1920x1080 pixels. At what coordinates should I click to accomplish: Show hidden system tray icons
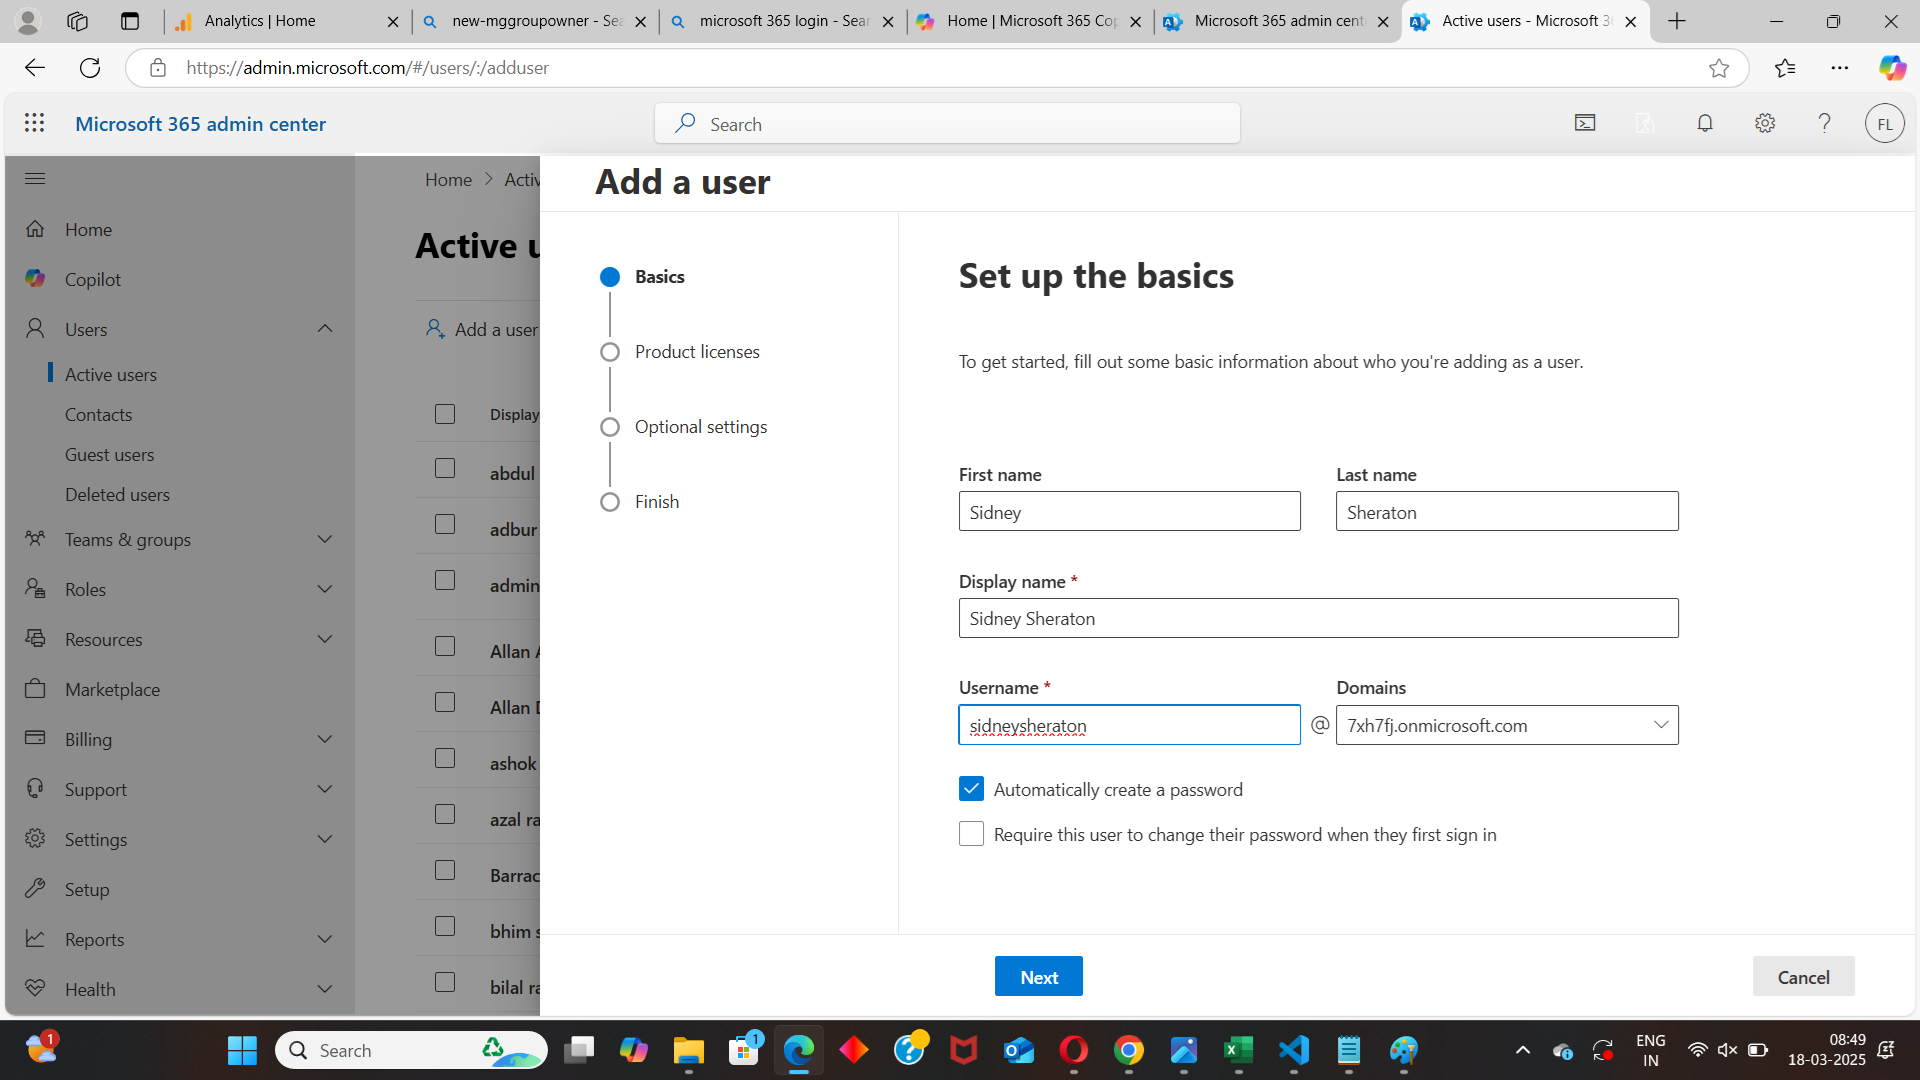coord(1522,1050)
